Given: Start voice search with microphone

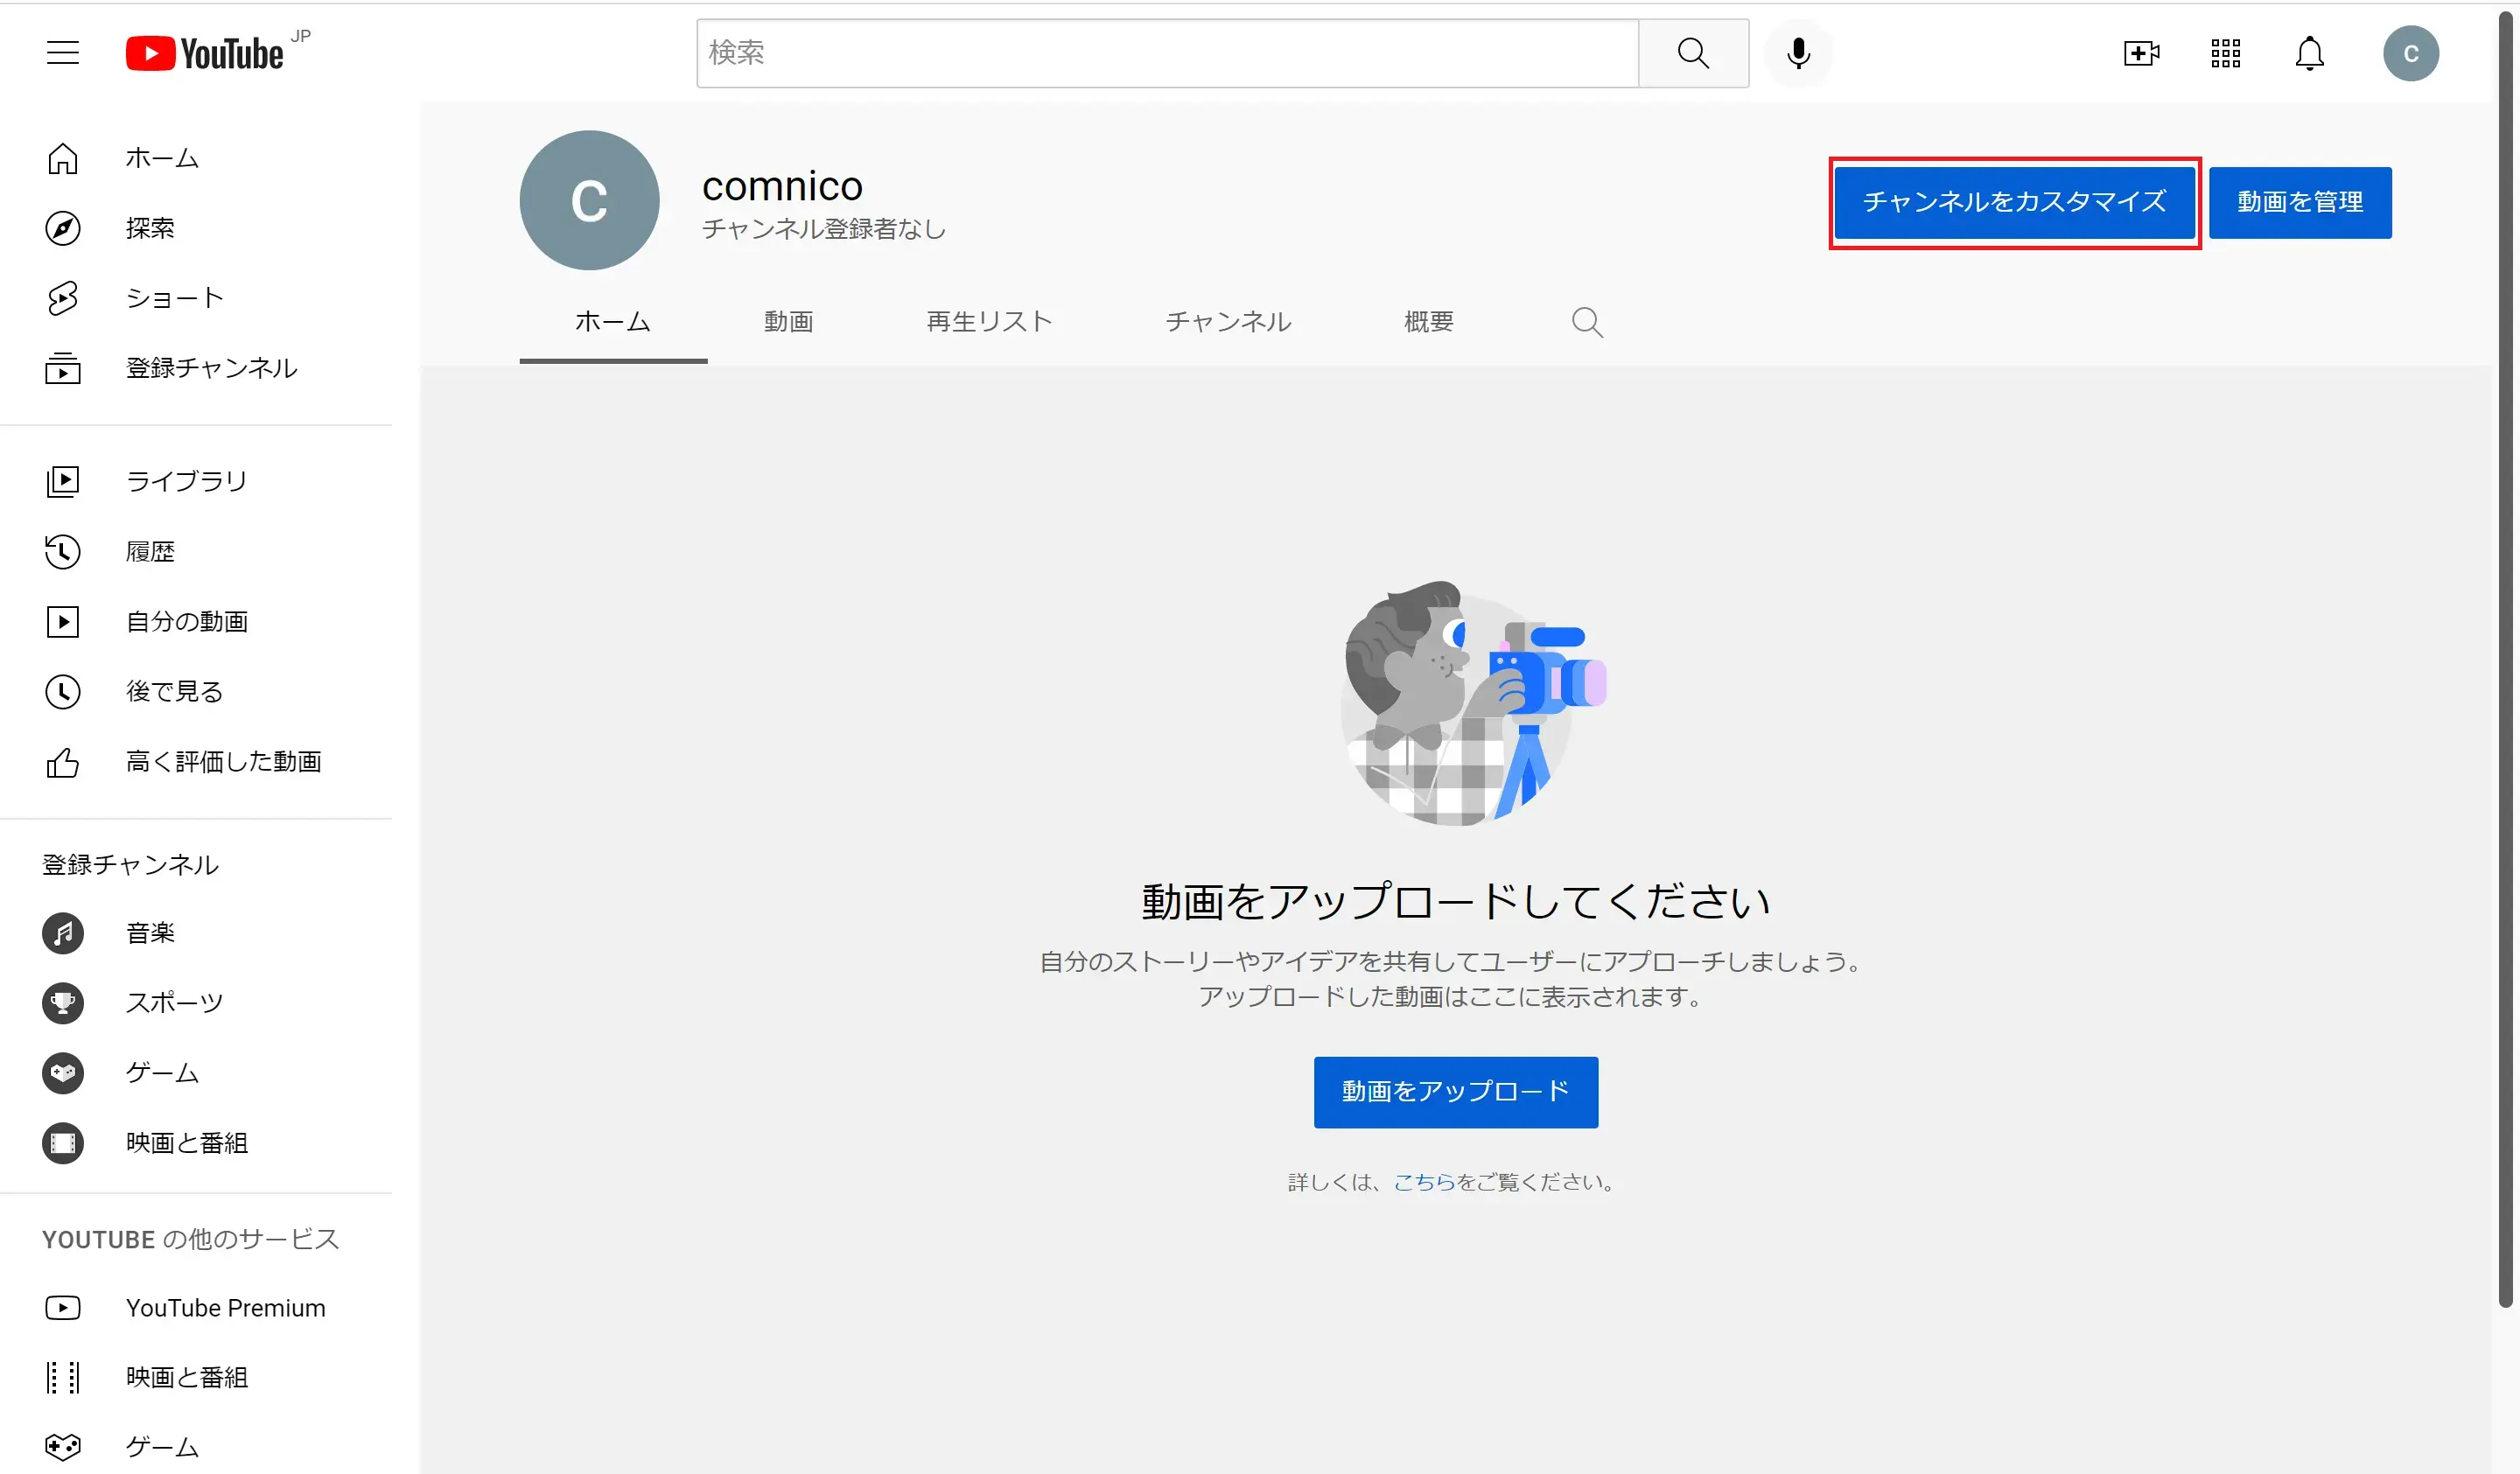Looking at the screenshot, I should pyautogui.click(x=1798, y=53).
